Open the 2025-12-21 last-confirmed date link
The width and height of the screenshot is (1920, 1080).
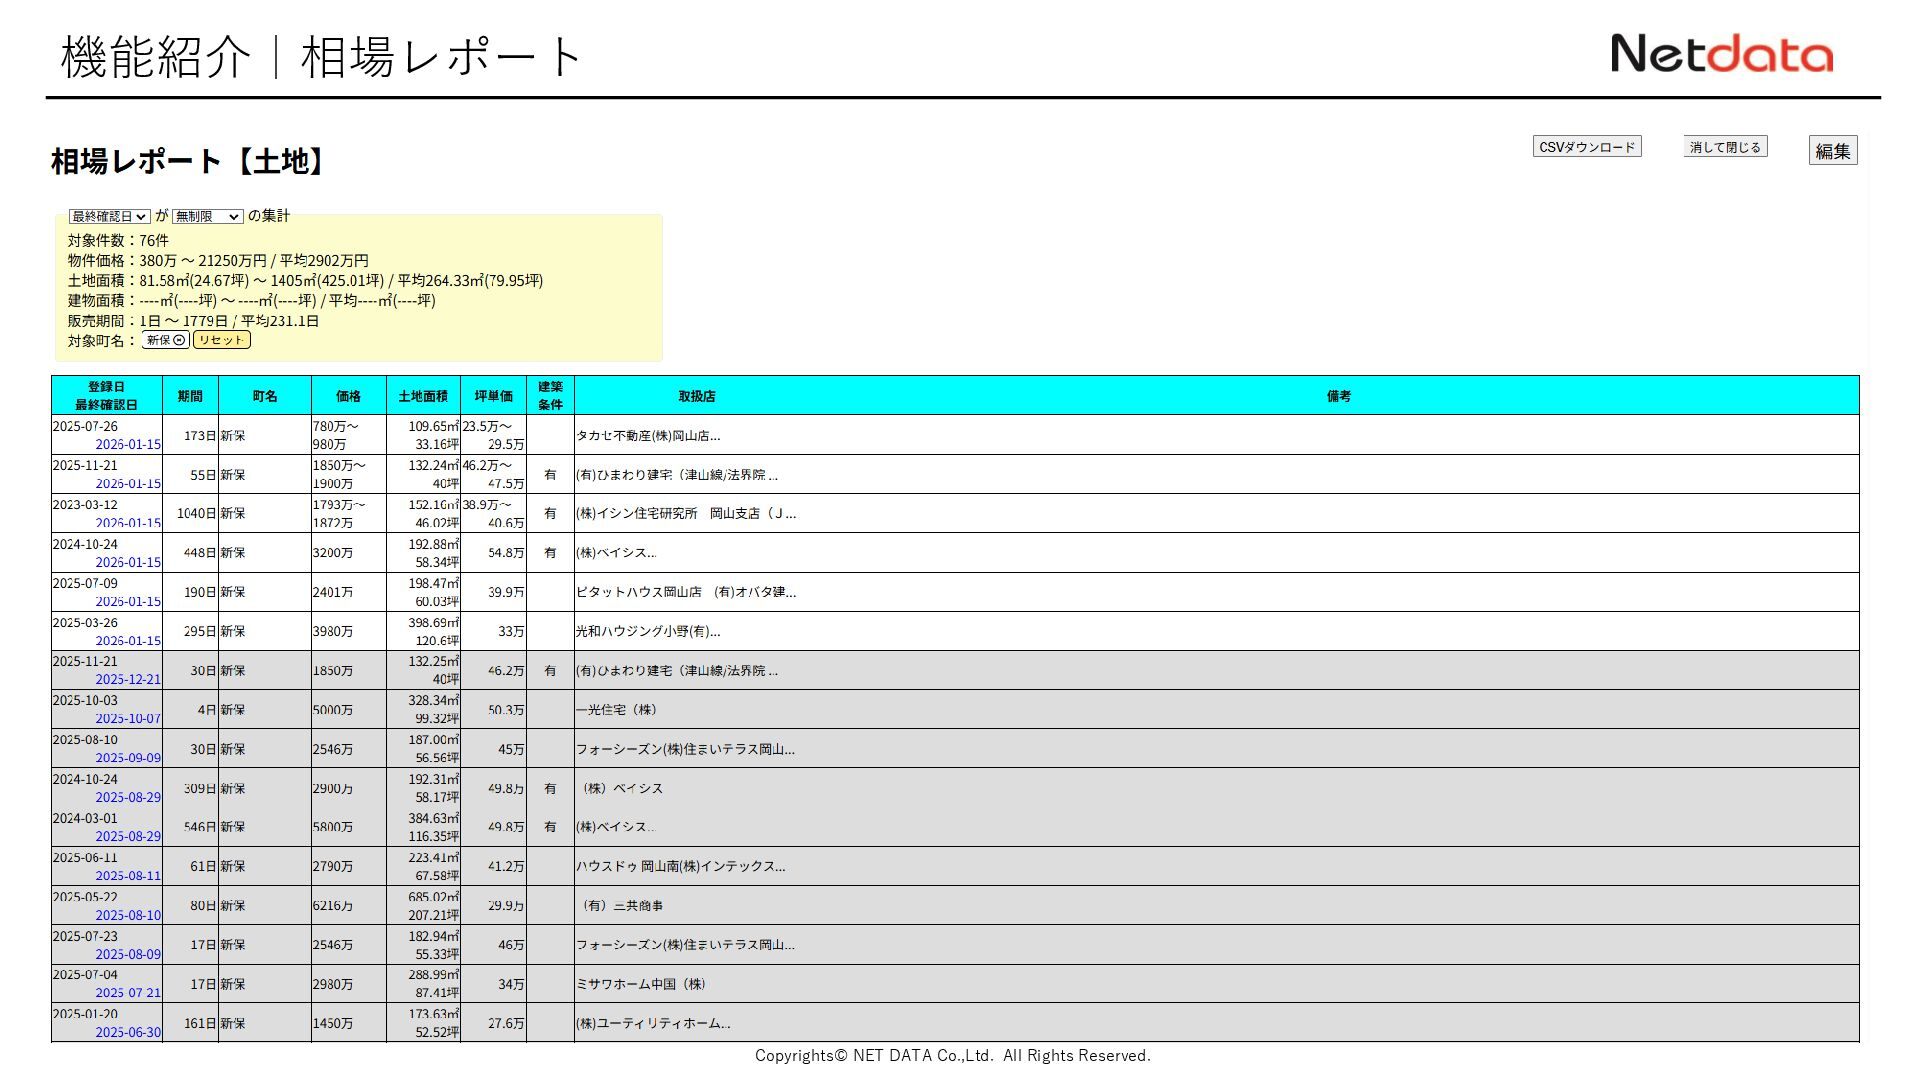(x=128, y=680)
